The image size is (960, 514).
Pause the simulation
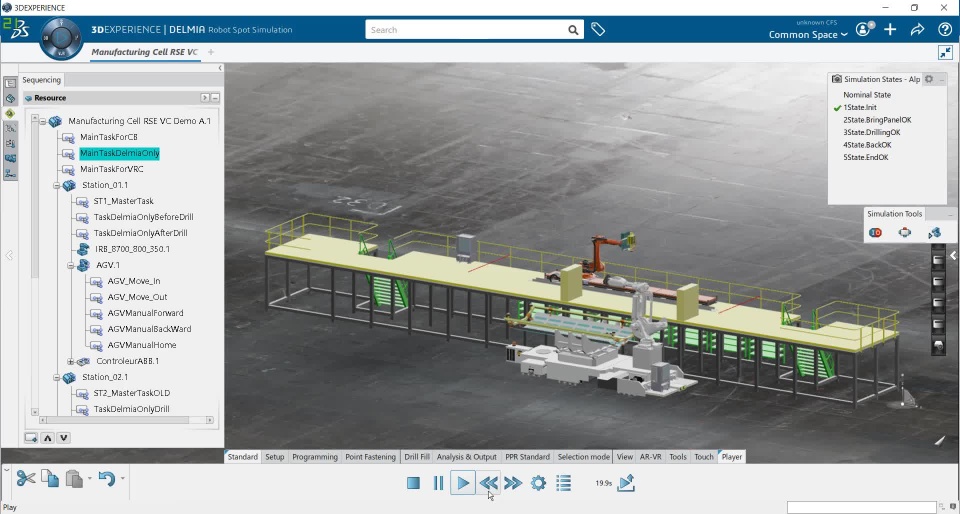[x=438, y=483]
